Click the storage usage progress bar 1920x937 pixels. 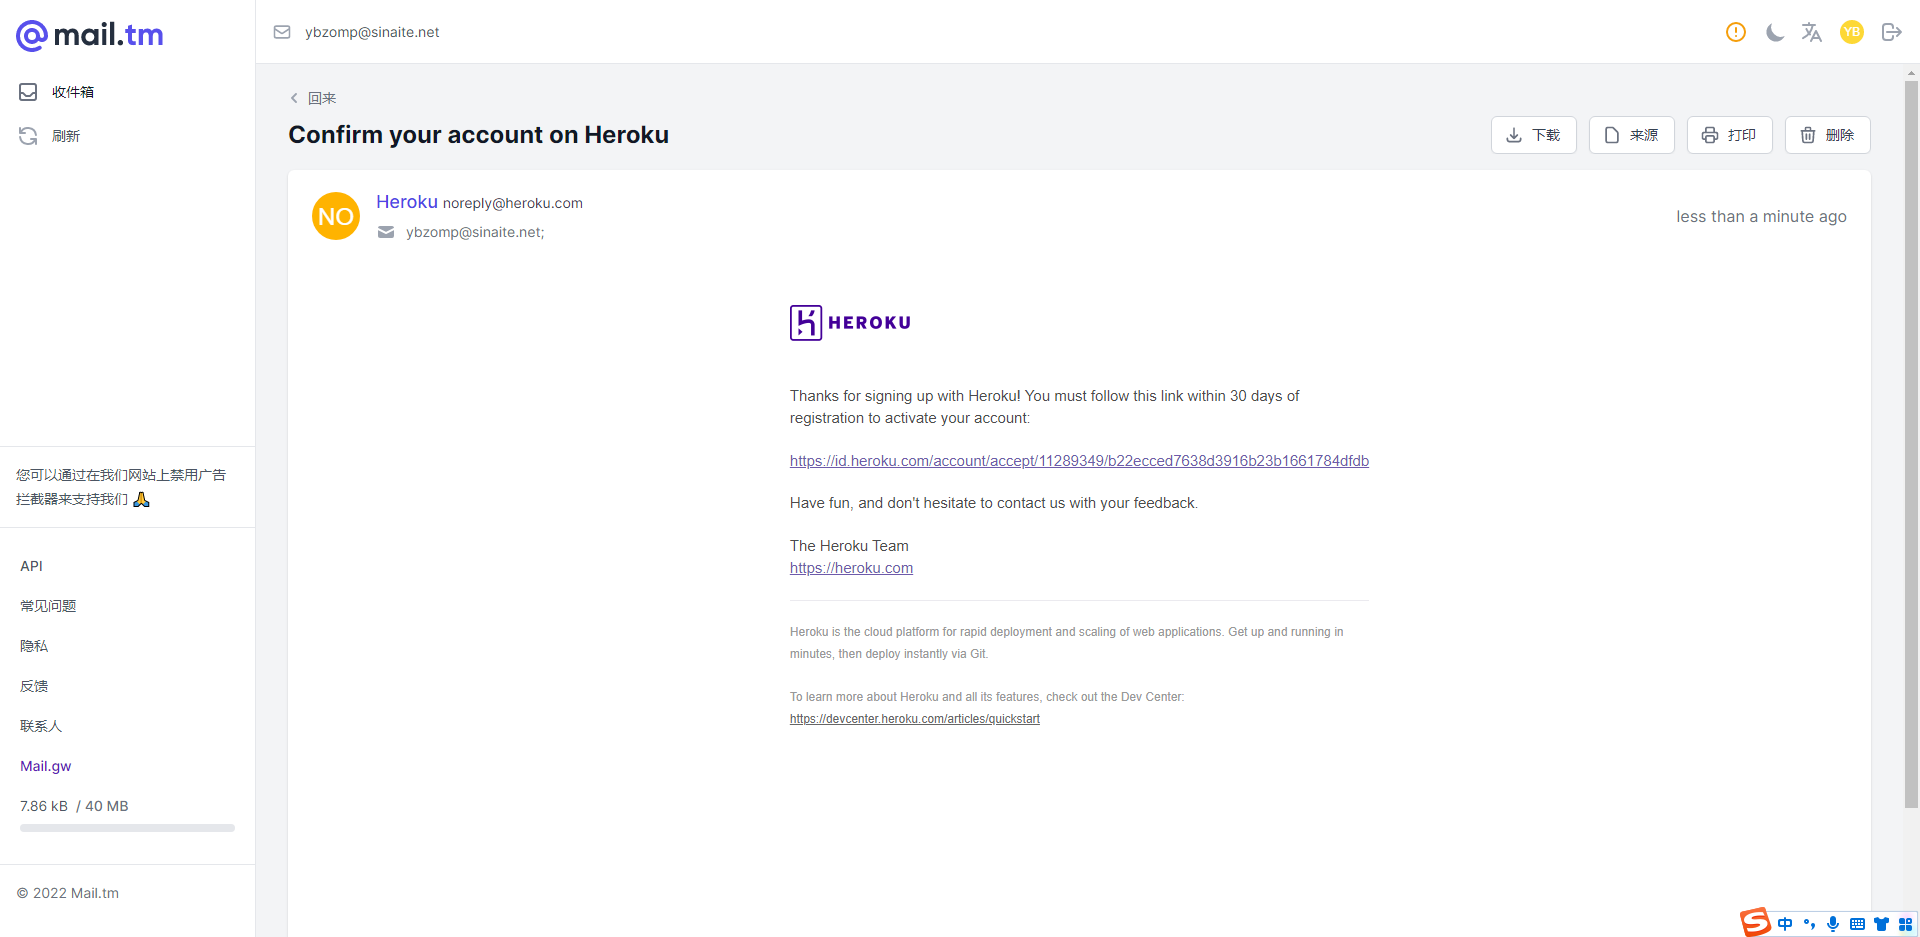[x=127, y=828]
